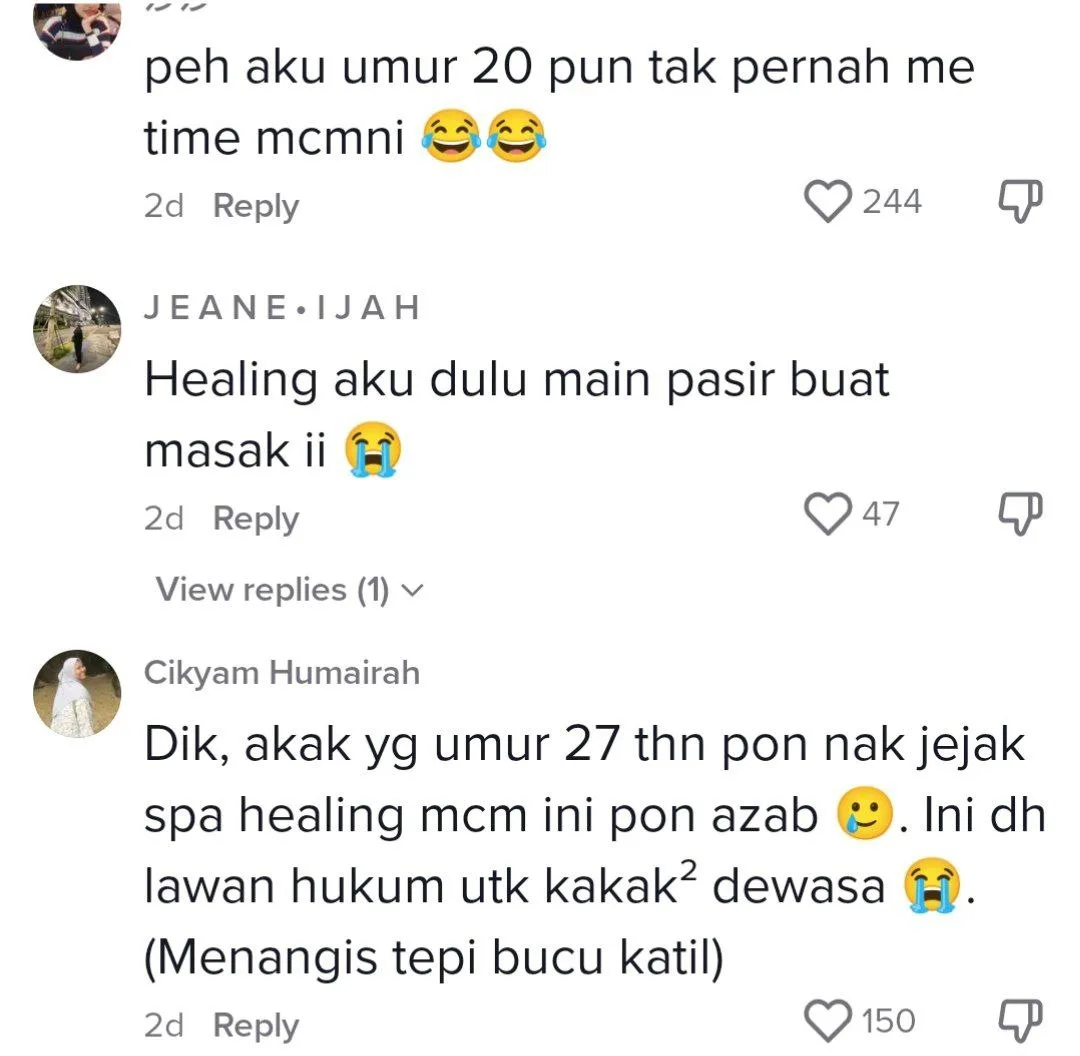The image size is (1080, 1056).
Task: Open Cikyam Humairah's profile picture
Action: point(77,694)
